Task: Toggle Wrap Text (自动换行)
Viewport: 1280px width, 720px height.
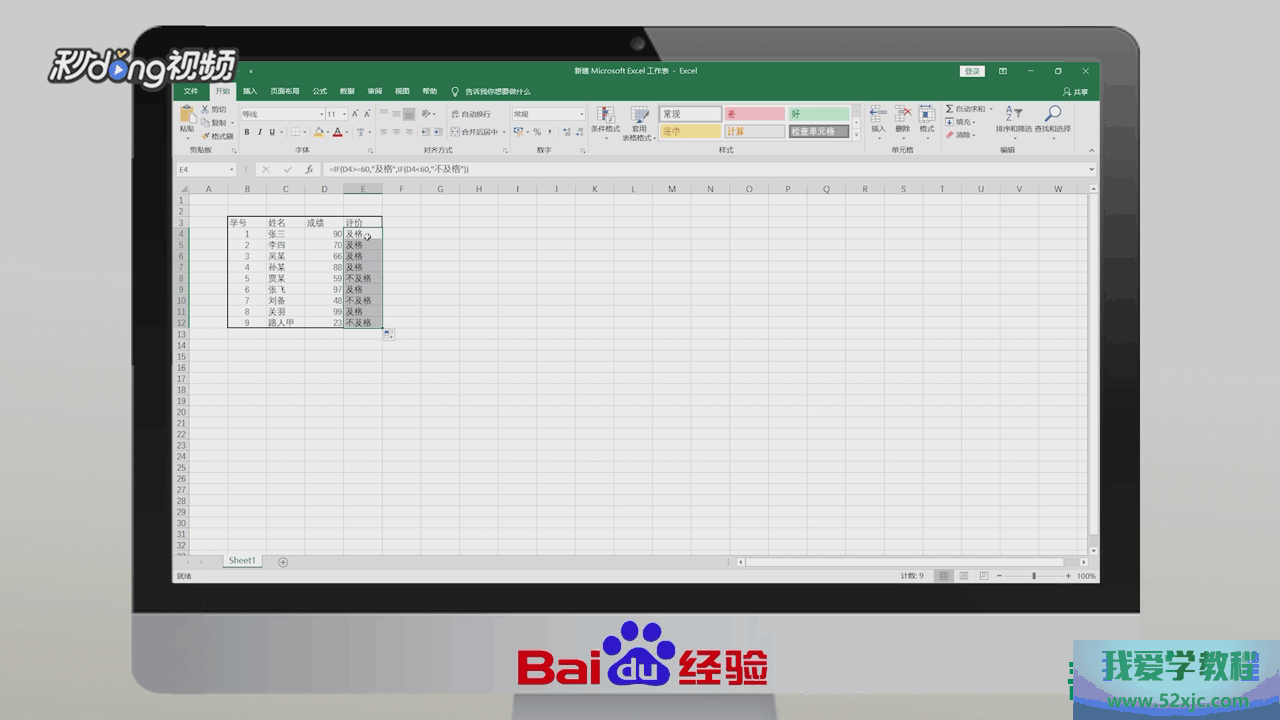Action: [471, 114]
